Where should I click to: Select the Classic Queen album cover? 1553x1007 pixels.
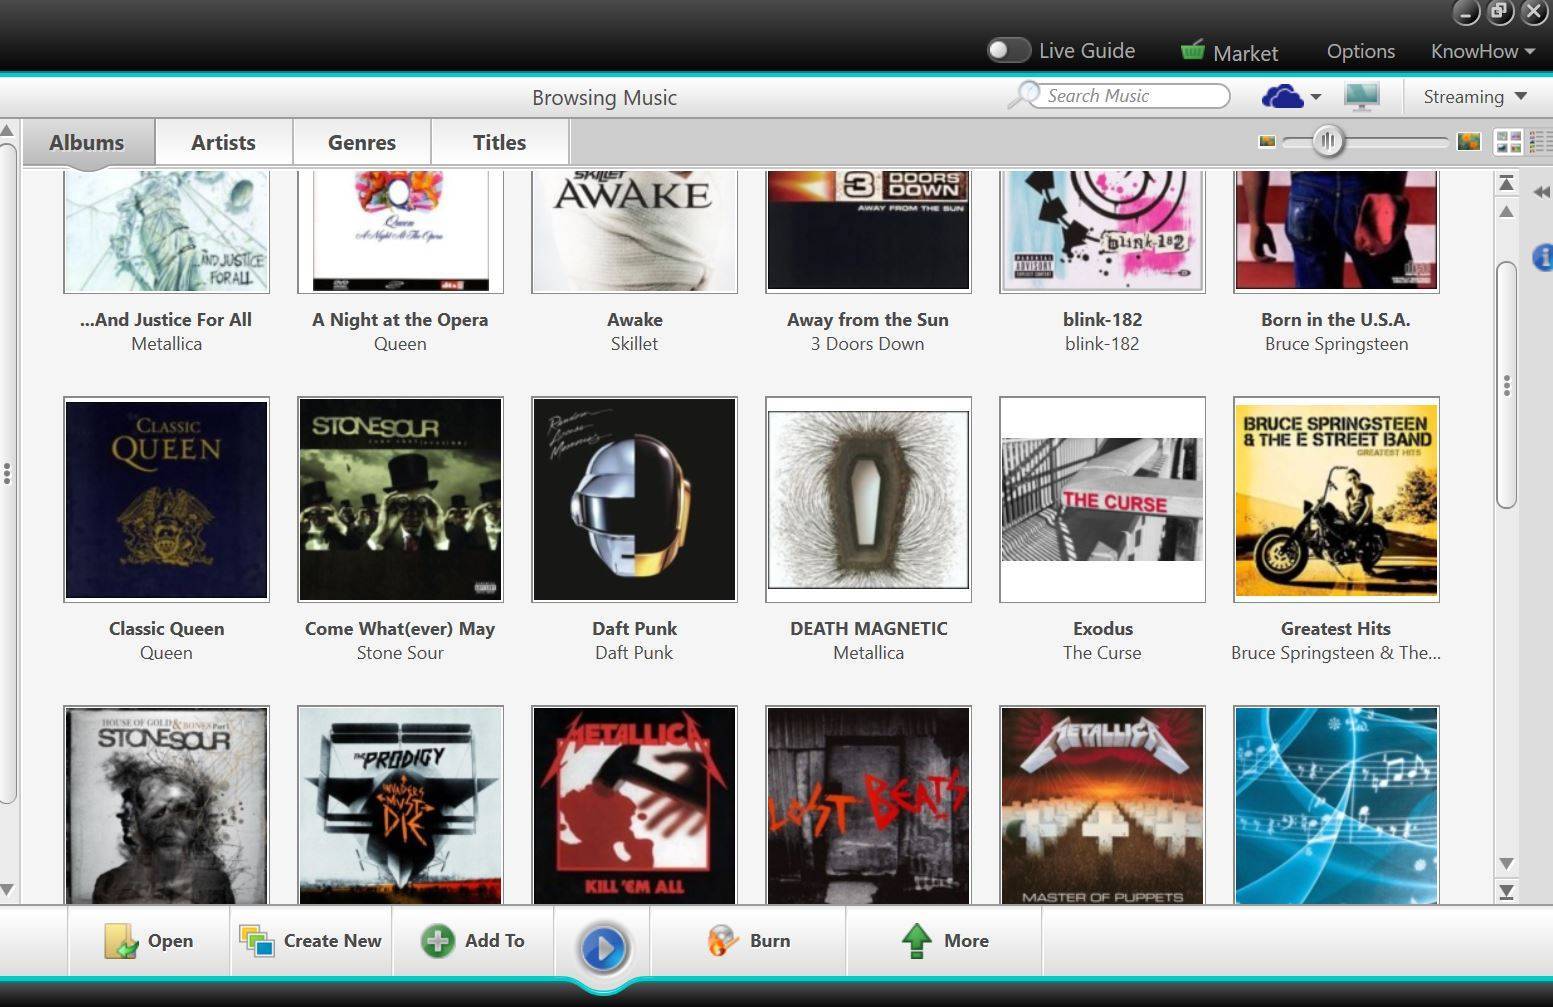pos(166,500)
